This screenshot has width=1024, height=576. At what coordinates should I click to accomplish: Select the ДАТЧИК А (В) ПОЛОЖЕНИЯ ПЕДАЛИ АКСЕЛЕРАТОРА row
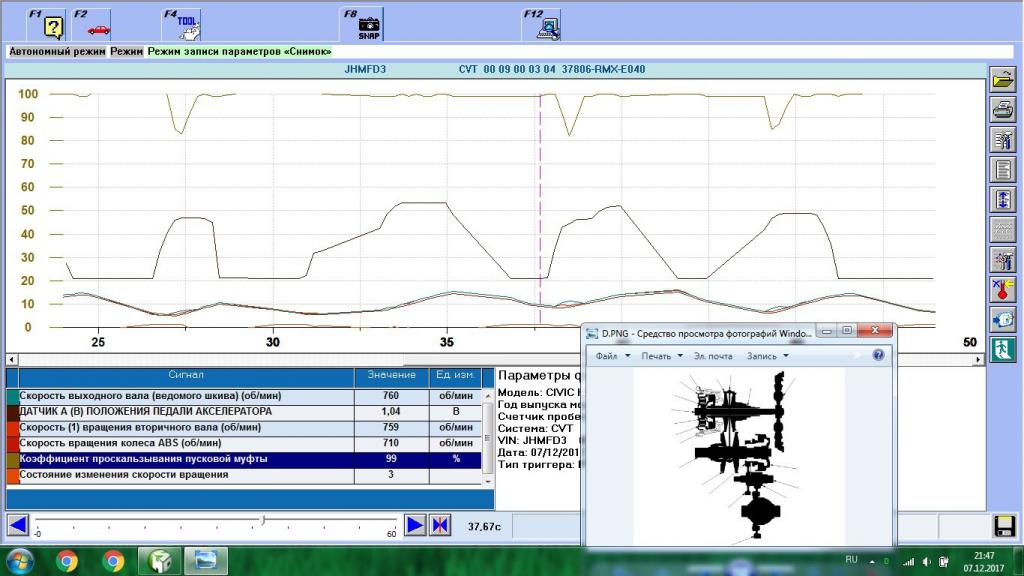185,411
